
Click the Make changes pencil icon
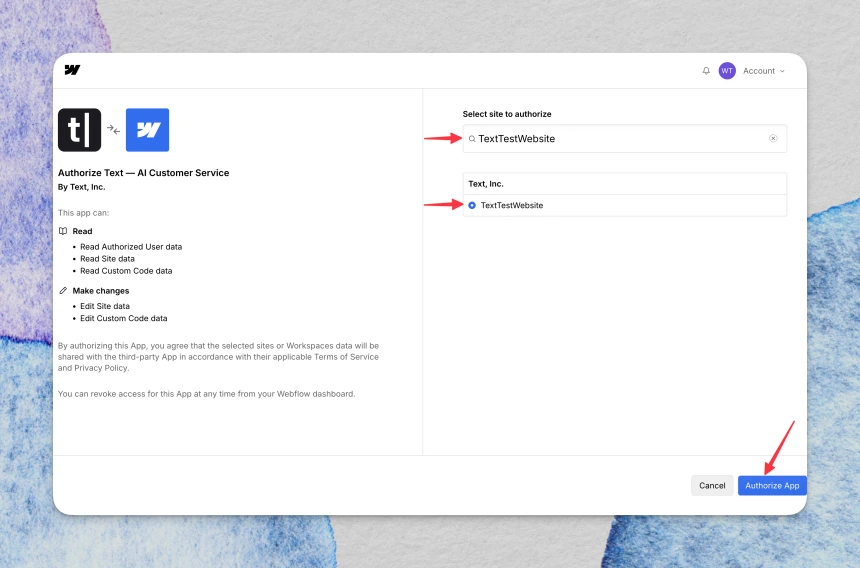(x=63, y=291)
